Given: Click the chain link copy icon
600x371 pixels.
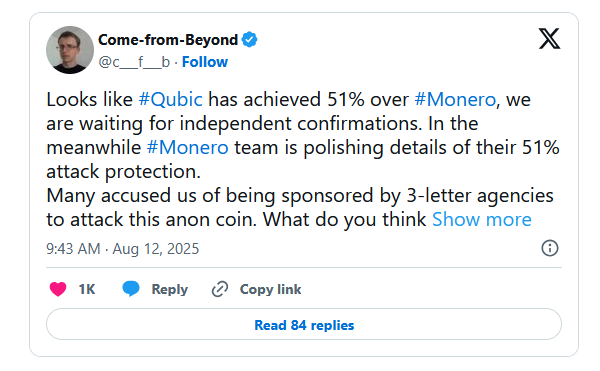Looking at the screenshot, I should click(220, 289).
